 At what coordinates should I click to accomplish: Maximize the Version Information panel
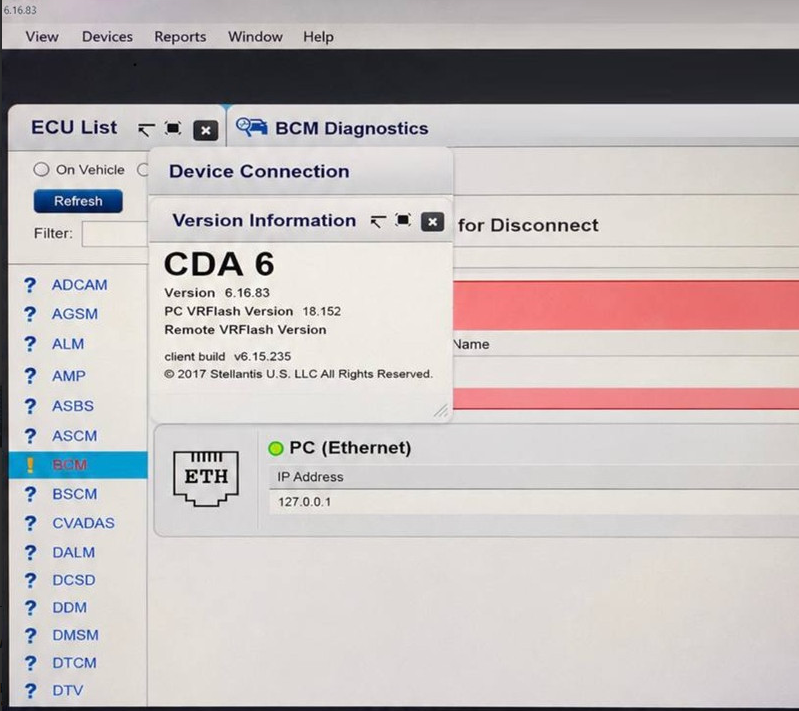pos(403,220)
